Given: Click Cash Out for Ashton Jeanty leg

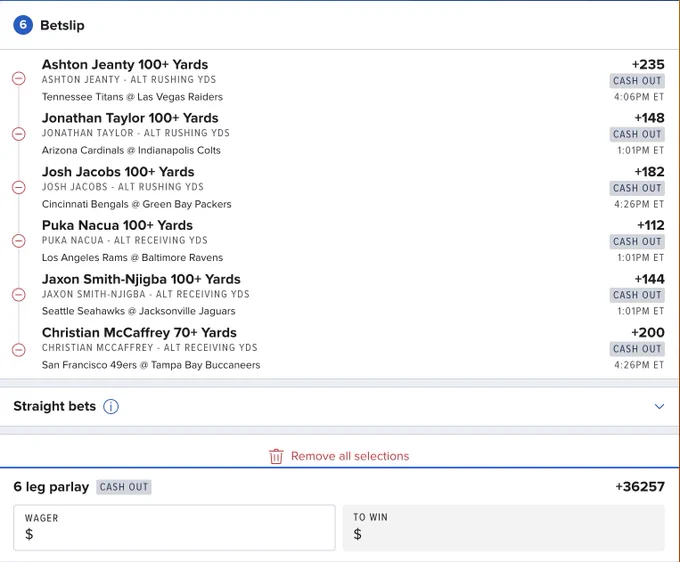Looking at the screenshot, I should pyautogui.click(x=637, y=81).
